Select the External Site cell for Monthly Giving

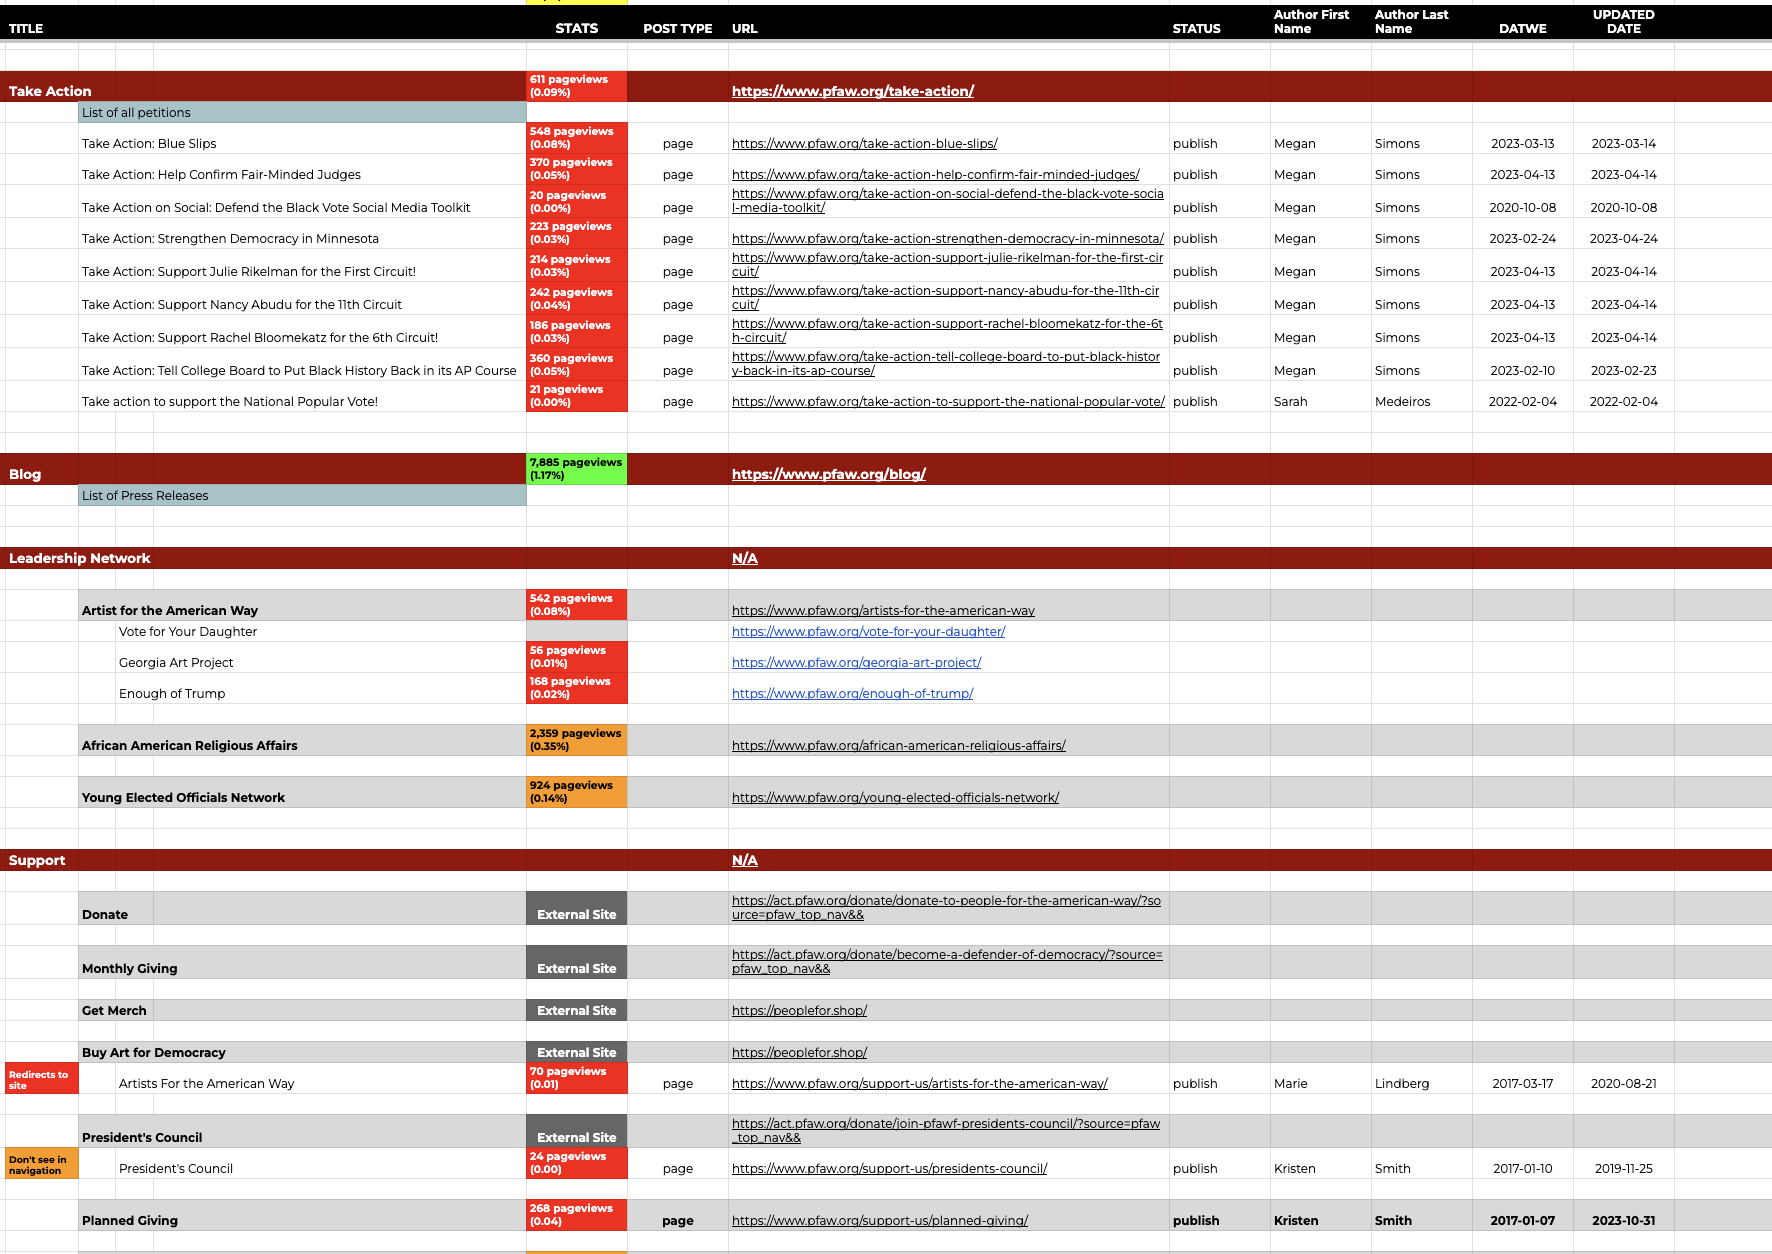(x=576, y=968)
